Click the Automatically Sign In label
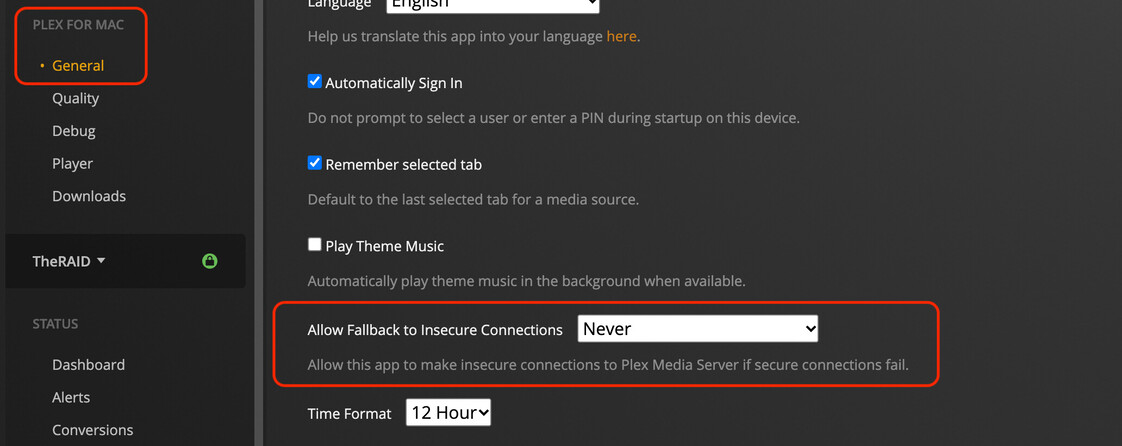 [x=394, y=83]
